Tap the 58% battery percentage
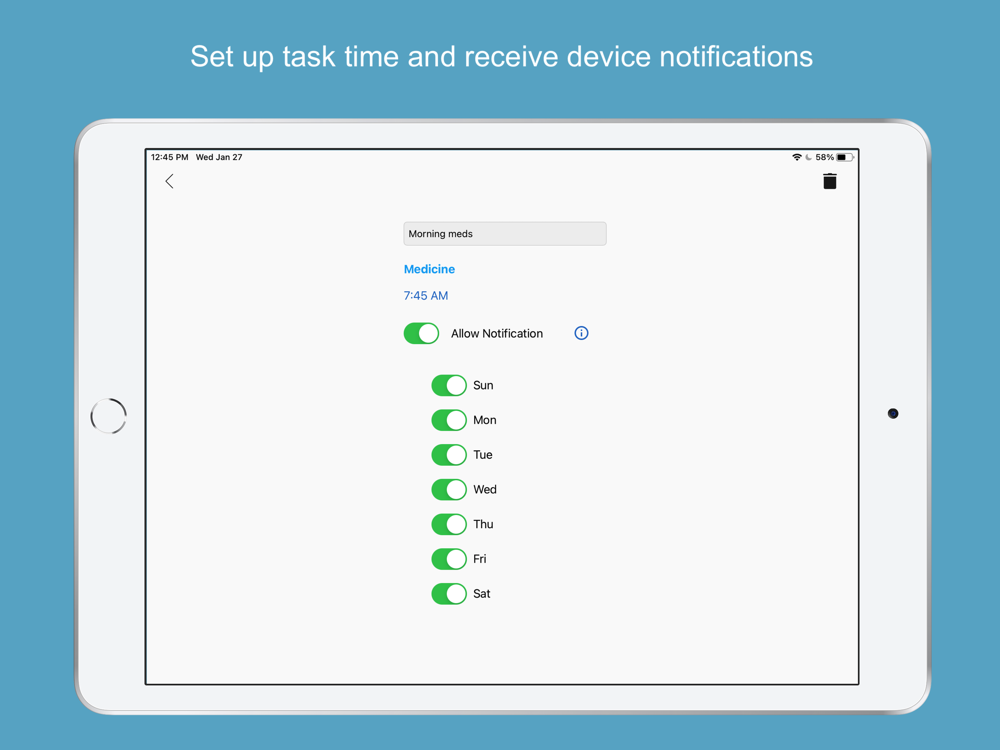The width and height of the screenshot is (1000, 750). [x=825, y=157]
